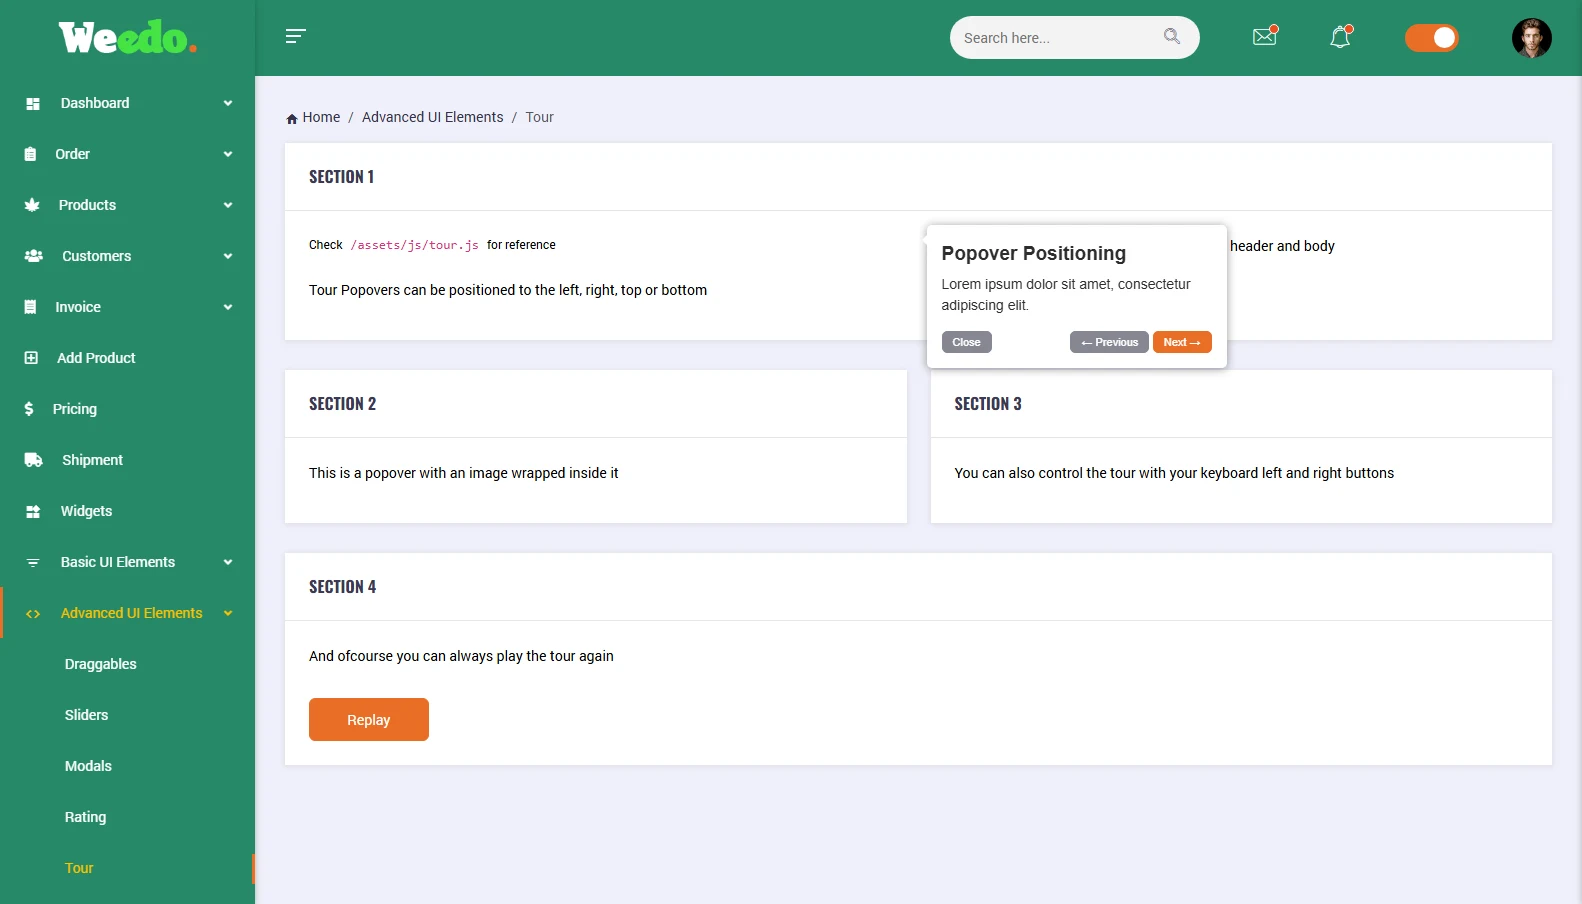Click the Home breadcrumb house icon
Image resolution: width=1582 pixels, height=904 pixels.
click(x=292, y=119)
